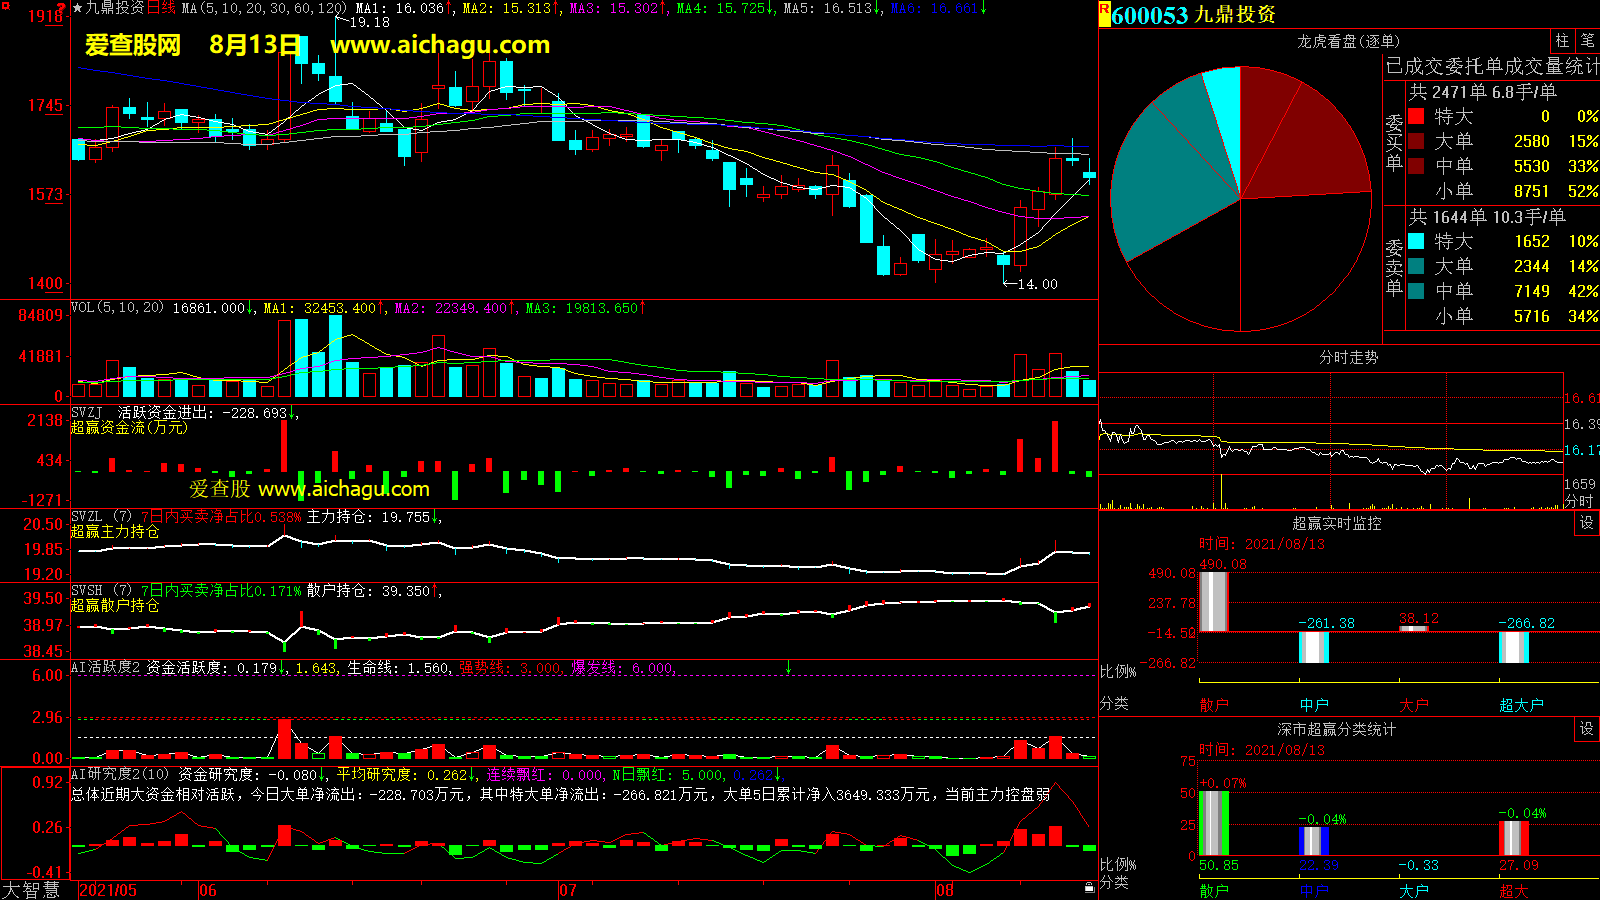Click the lock icon at bottom of chart
The width and height of the screenshot is (1600, 900).
click(1089, 888)
